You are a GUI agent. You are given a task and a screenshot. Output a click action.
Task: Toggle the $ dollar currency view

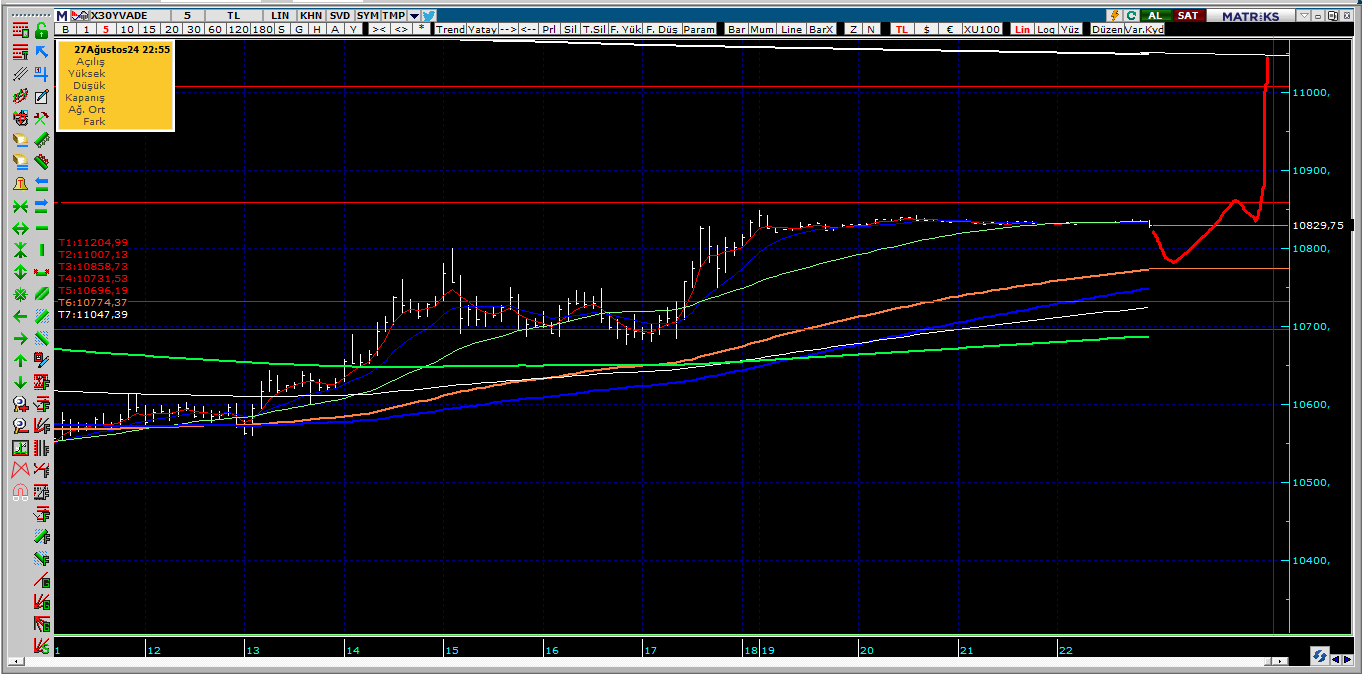click(x=926, y=29)
